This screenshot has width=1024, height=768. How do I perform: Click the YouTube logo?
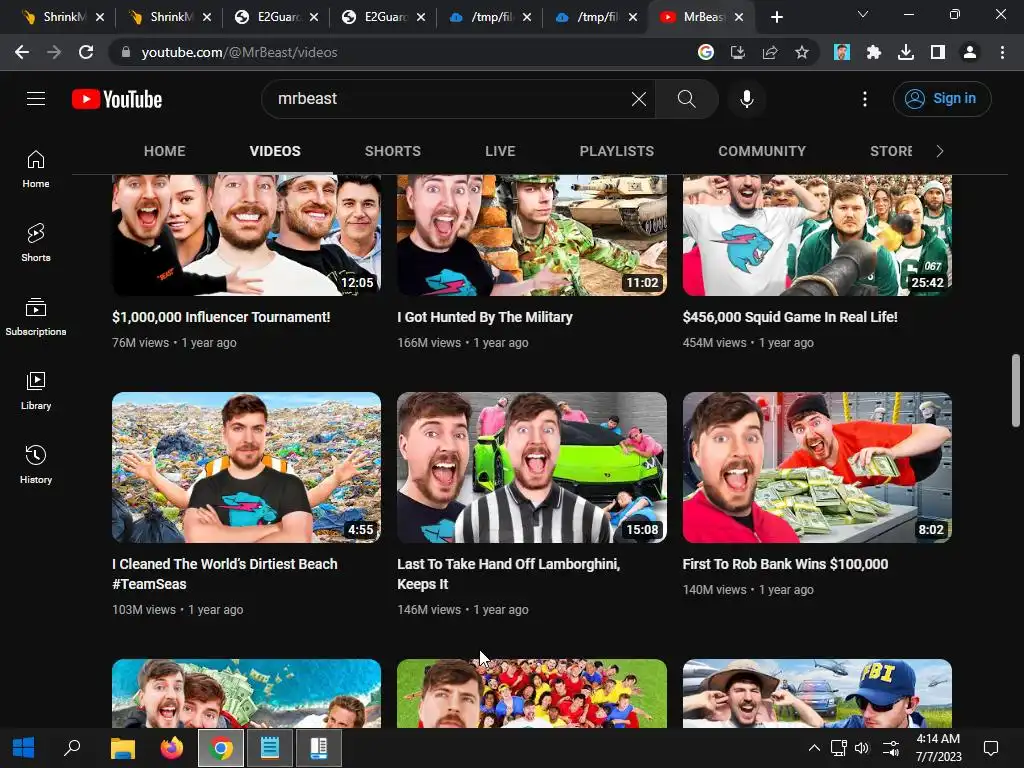(117, 99)
